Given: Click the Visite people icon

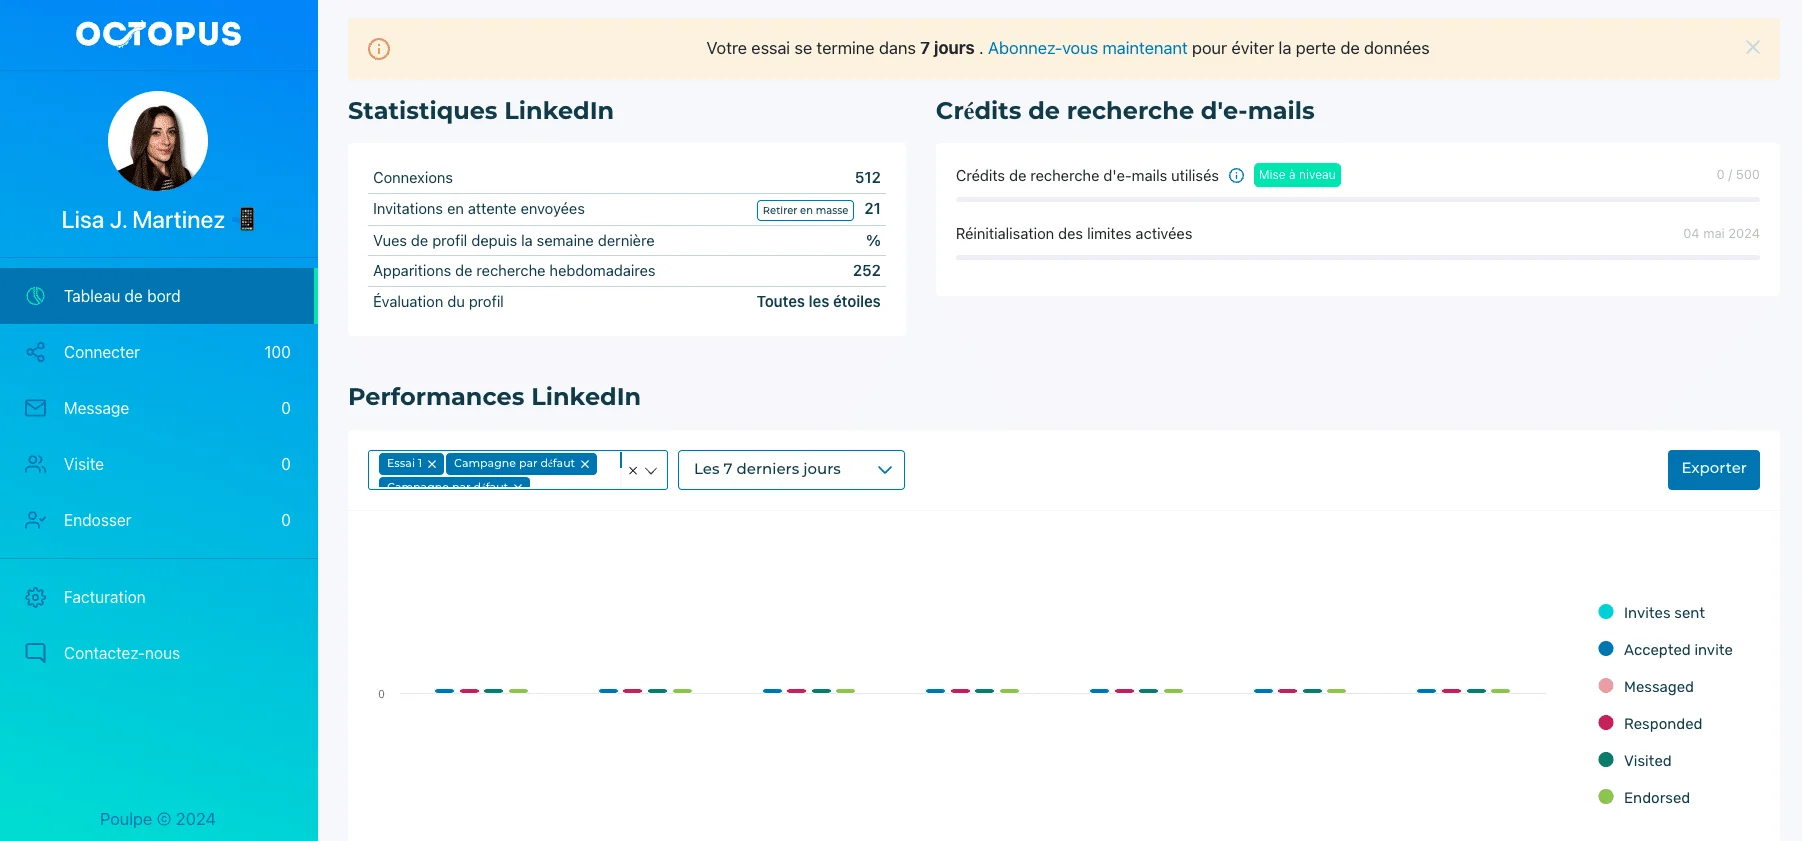Looking at the screenshot, I should tap(35, 464).
